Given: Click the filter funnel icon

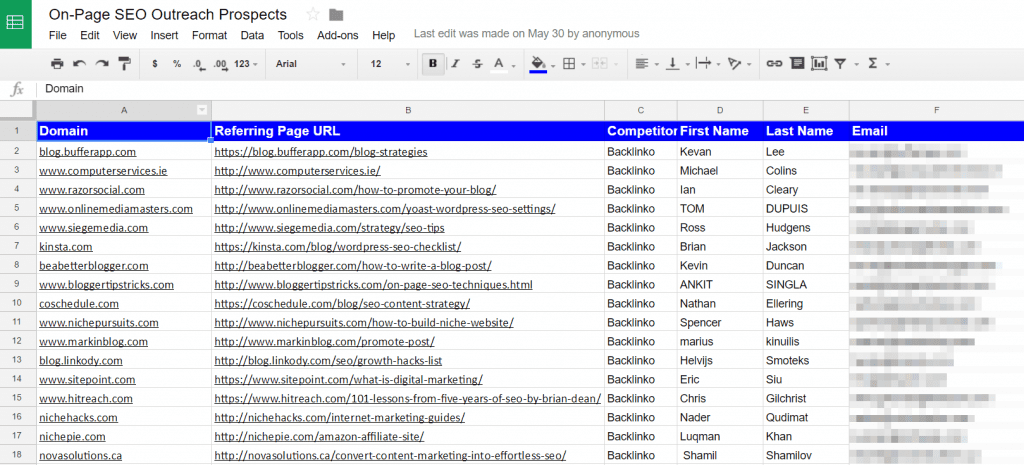Looking at the screenshot, I should 840,63.
